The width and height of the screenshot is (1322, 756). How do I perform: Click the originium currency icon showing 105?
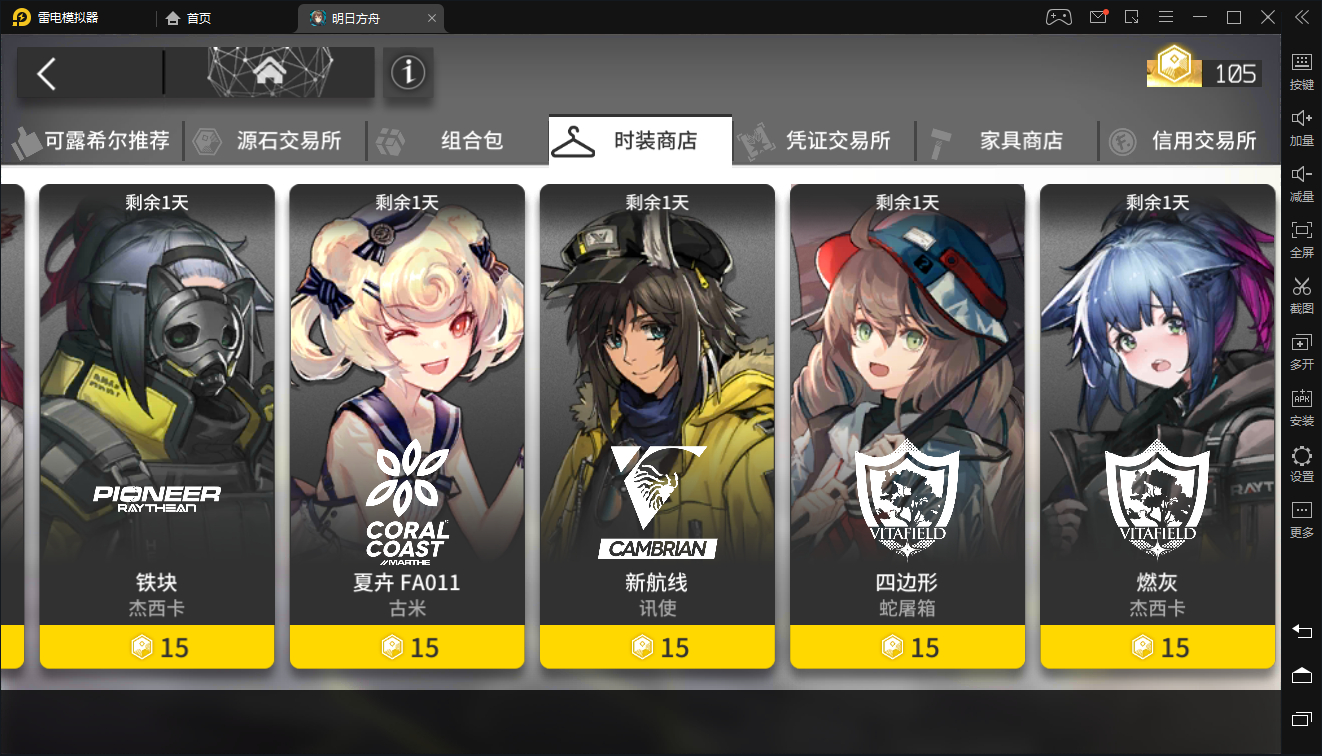pyautogui.click(x=1174, y=68)
